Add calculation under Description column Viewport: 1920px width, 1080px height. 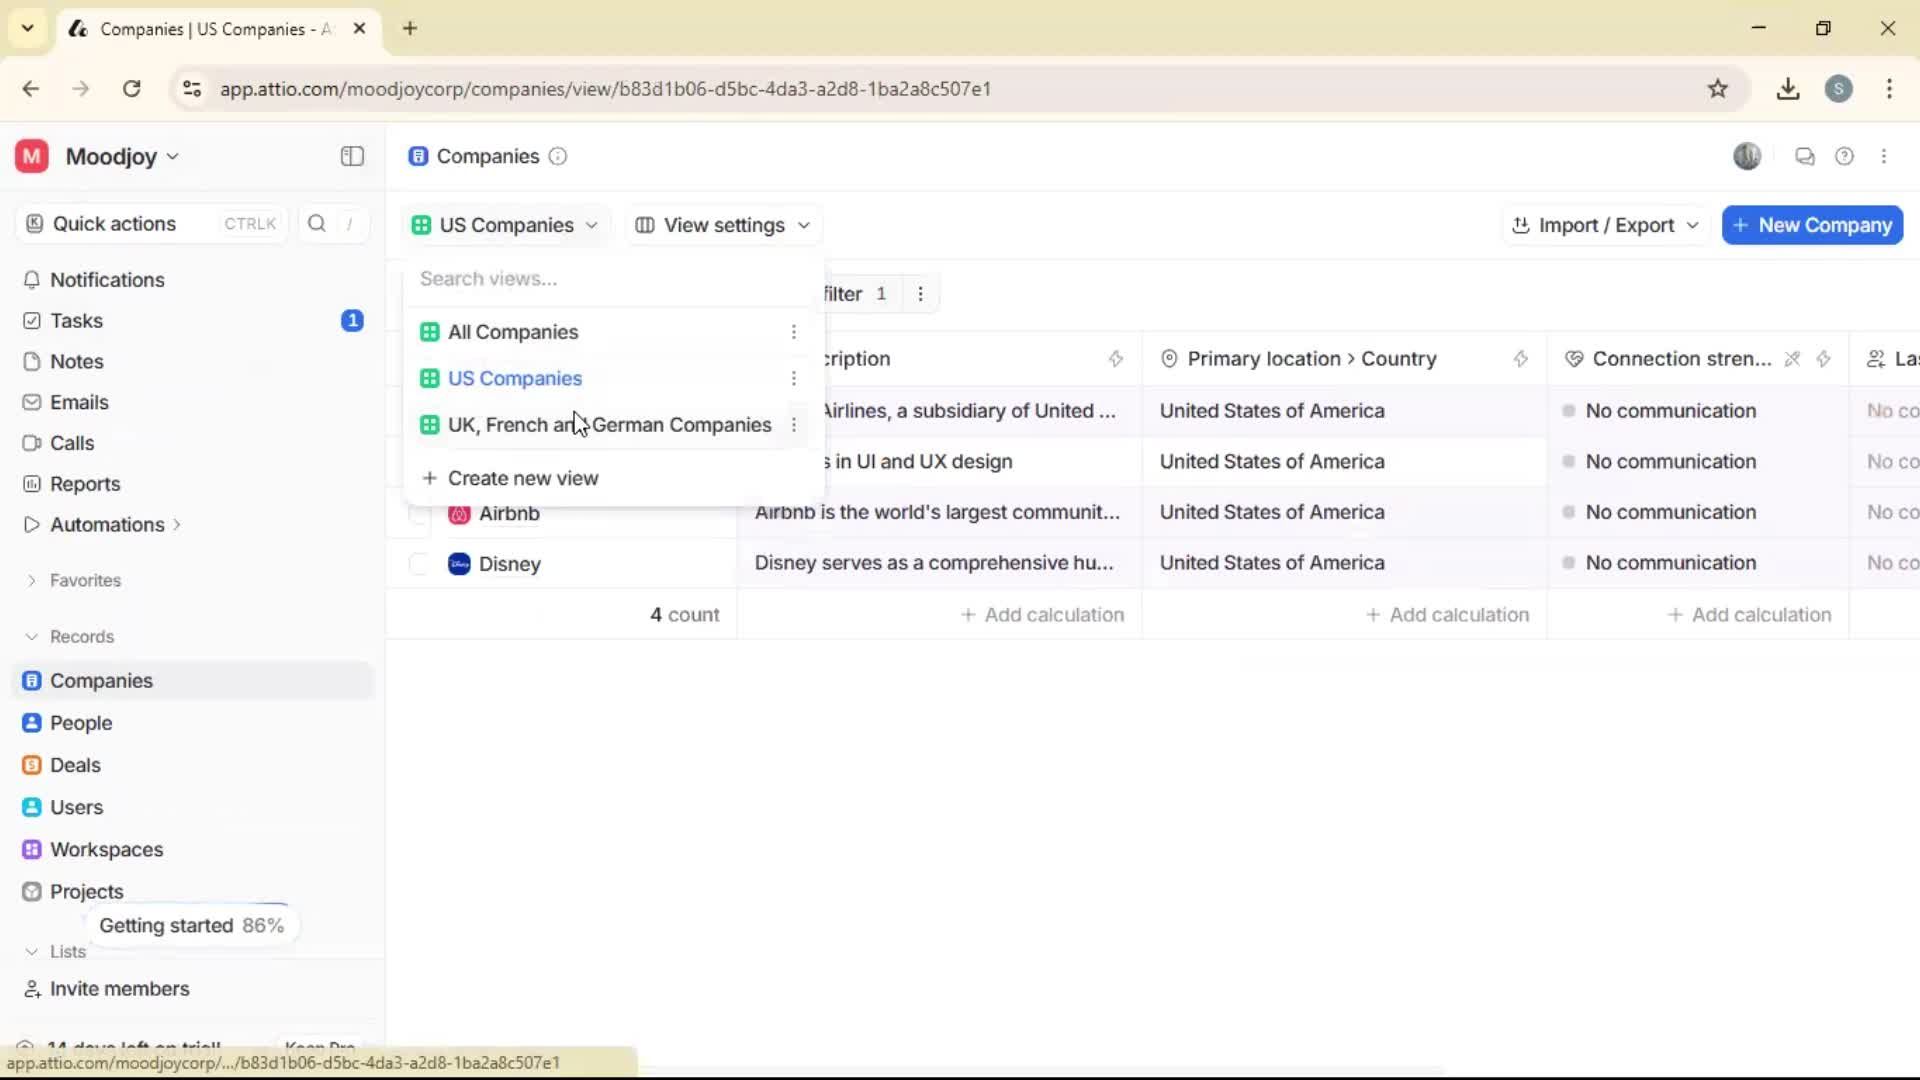(1042, 615)
